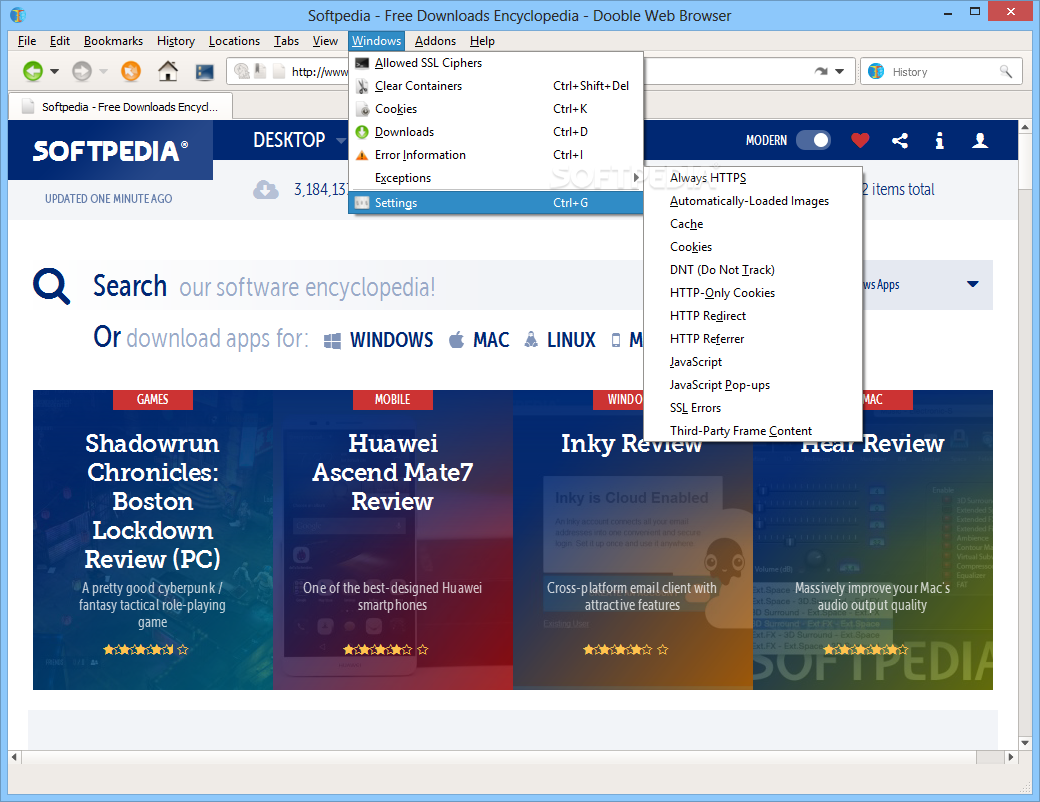
Task: Click the info 'i' icon on Softpedia header
Action: [x=939, y=140]
